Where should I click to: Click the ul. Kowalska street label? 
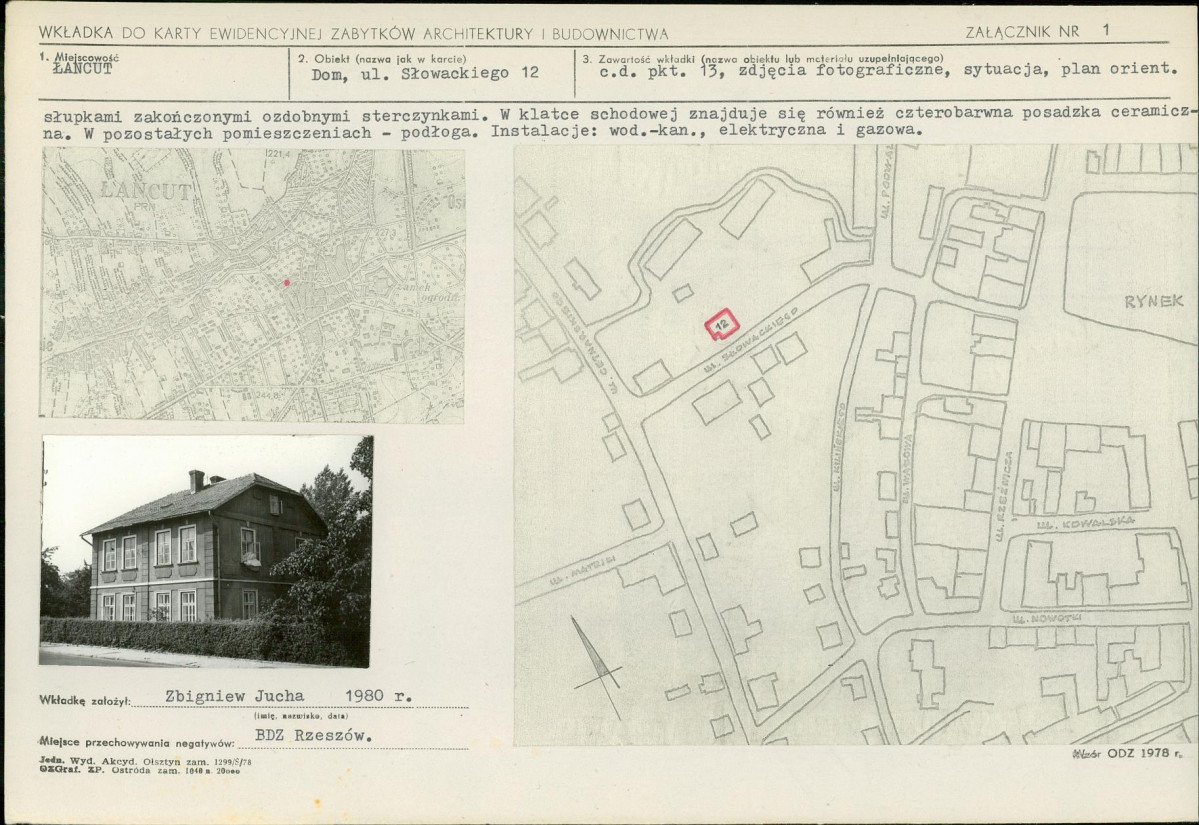point(1085,524)
